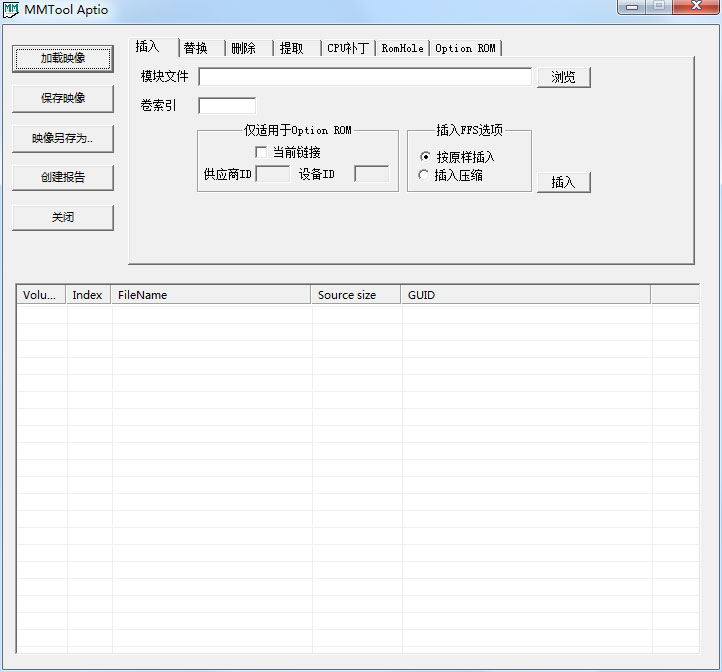Click the 创建报告 (Create Report) button
The image size is (722, 672).
point(63,177)
